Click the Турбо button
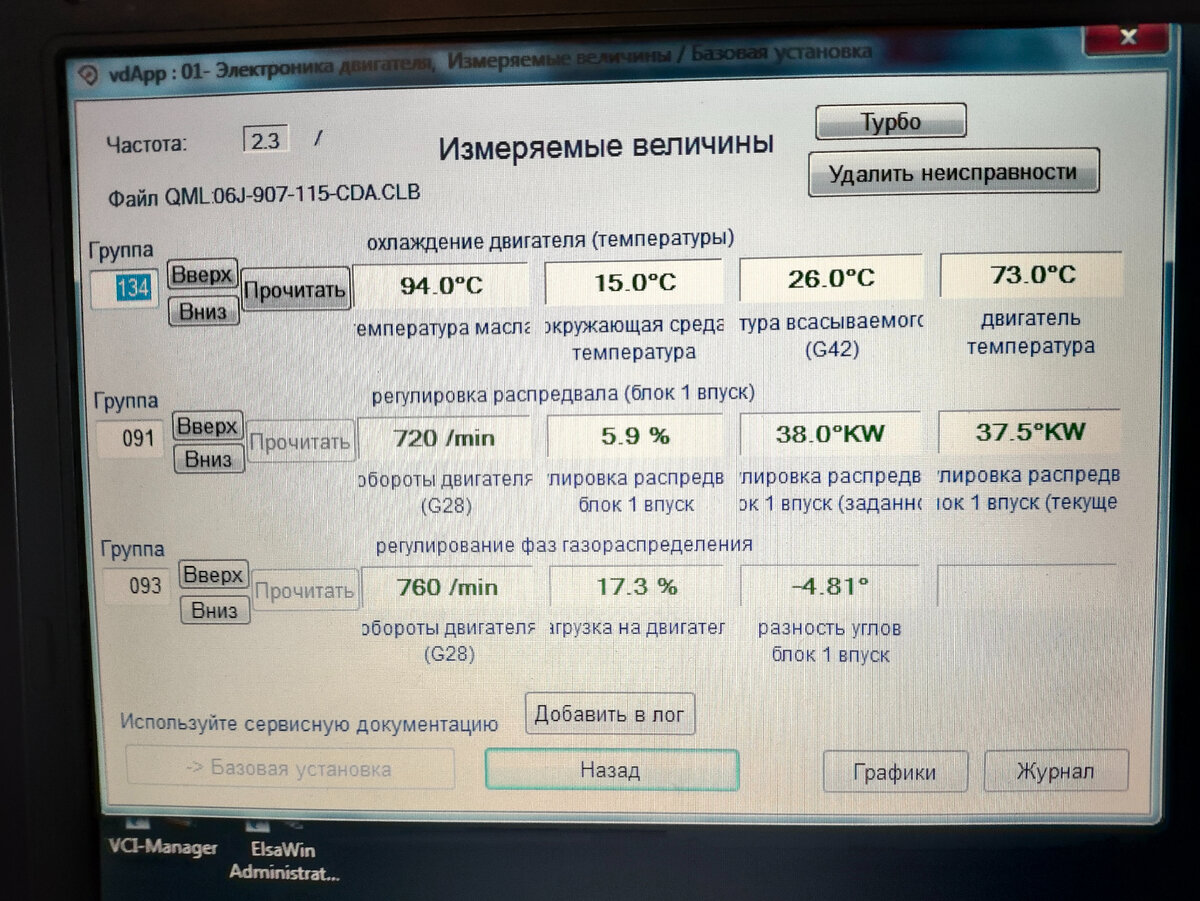1200x901 pixels. [x=889, y=120]
